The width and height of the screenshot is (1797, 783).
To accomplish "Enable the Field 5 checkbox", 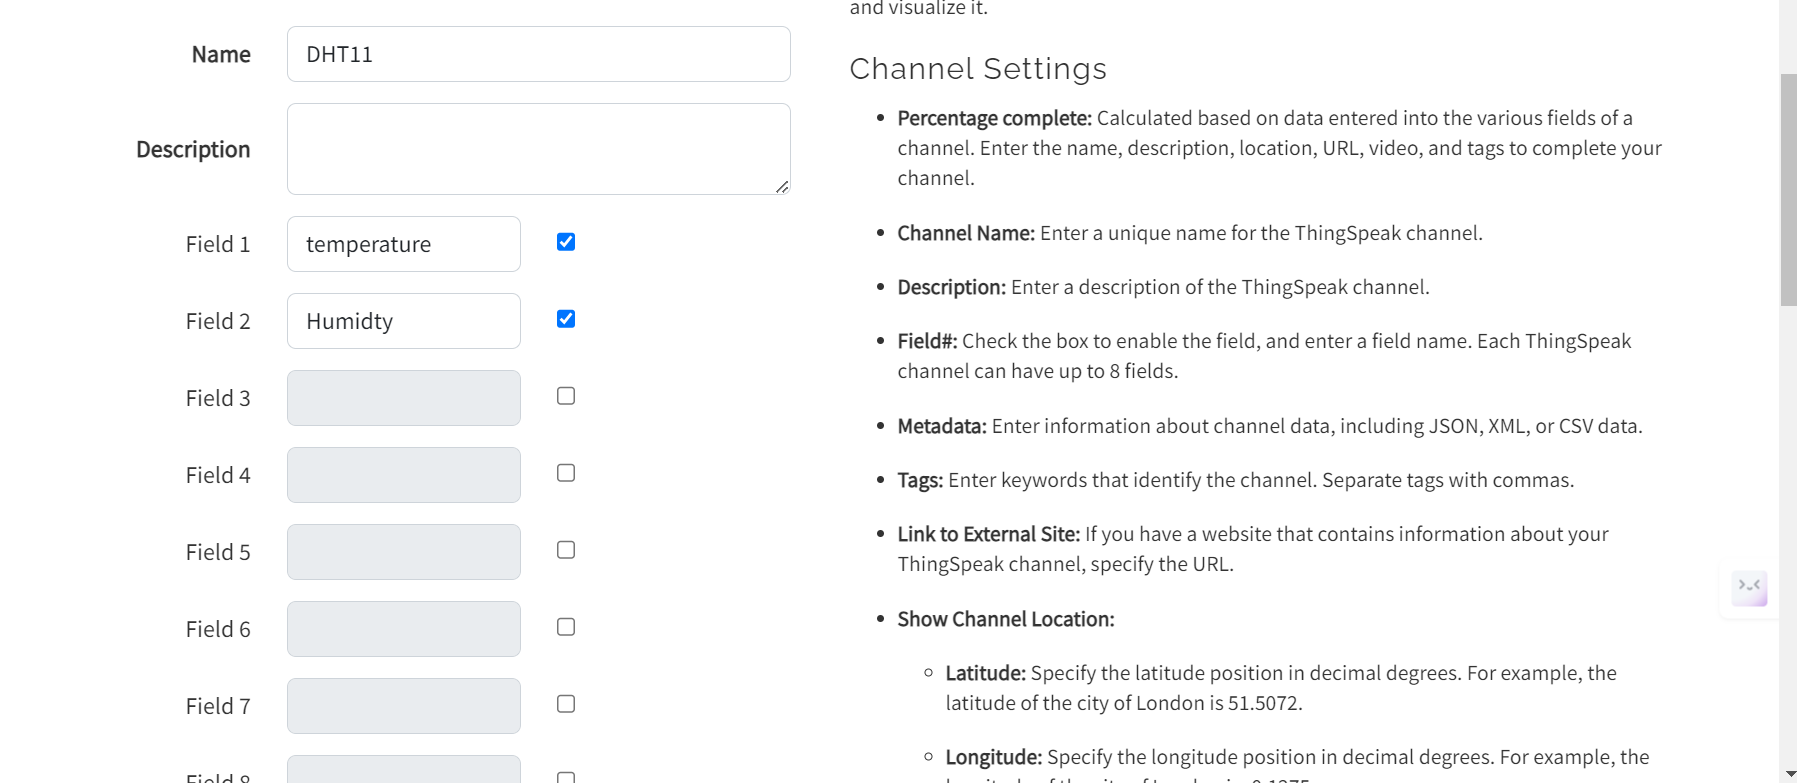I will 566,550.
